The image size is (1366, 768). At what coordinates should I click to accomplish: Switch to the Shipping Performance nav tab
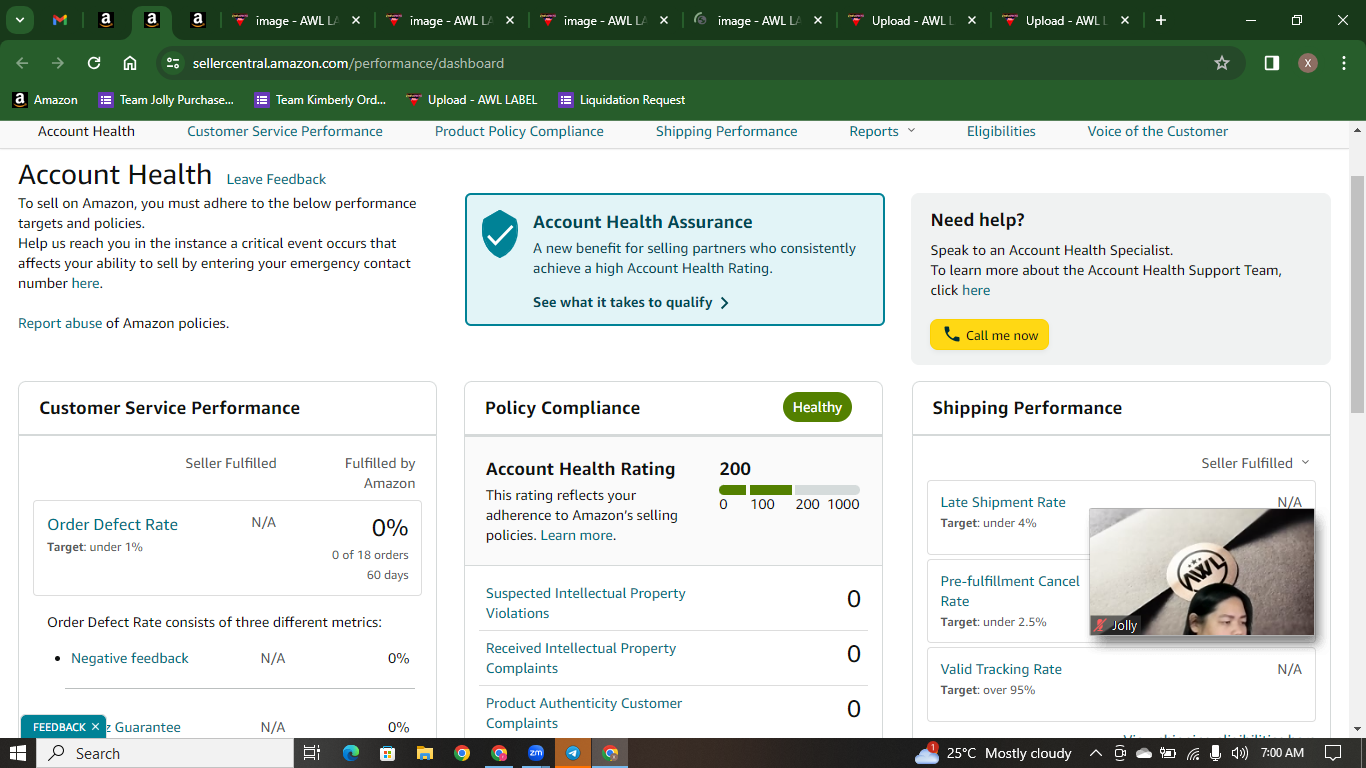727,131
